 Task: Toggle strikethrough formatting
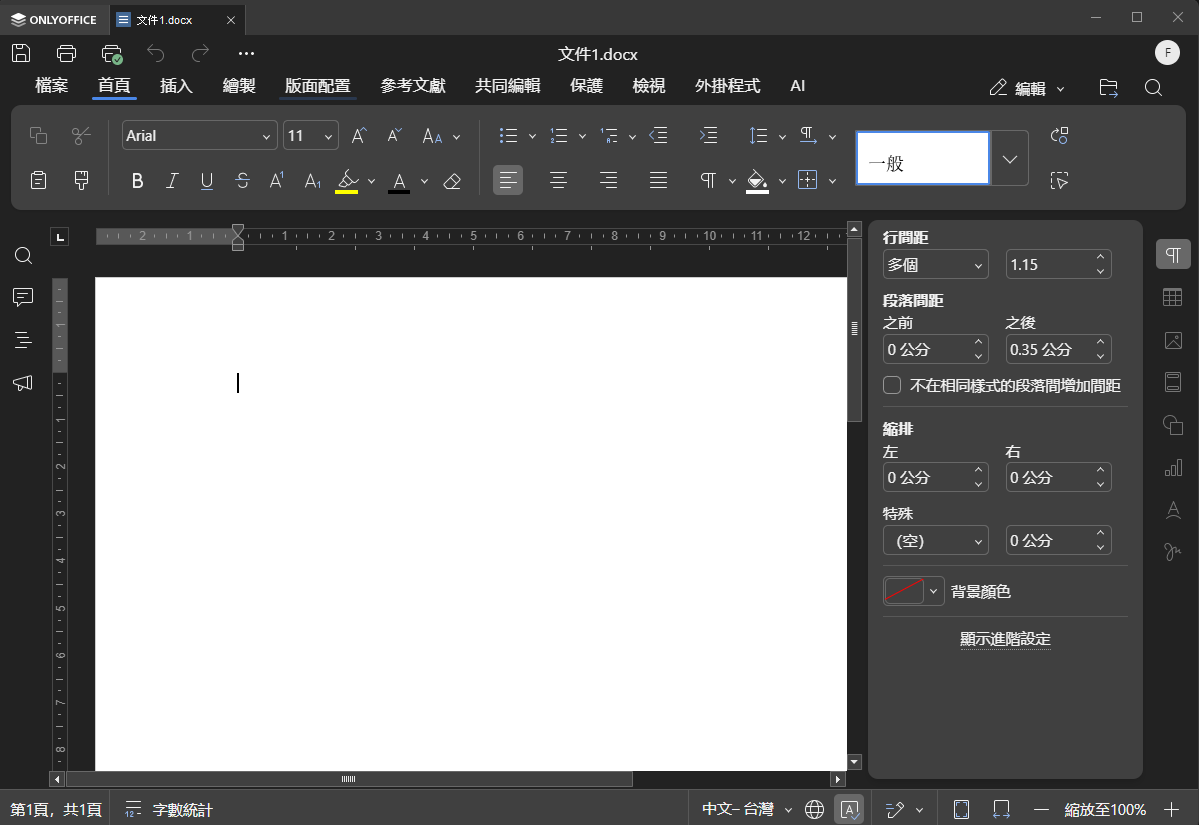pos(242,181)
